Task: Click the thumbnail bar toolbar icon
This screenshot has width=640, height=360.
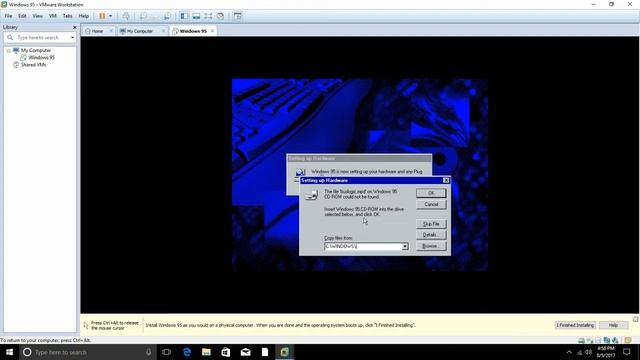Action: point(196,16)
